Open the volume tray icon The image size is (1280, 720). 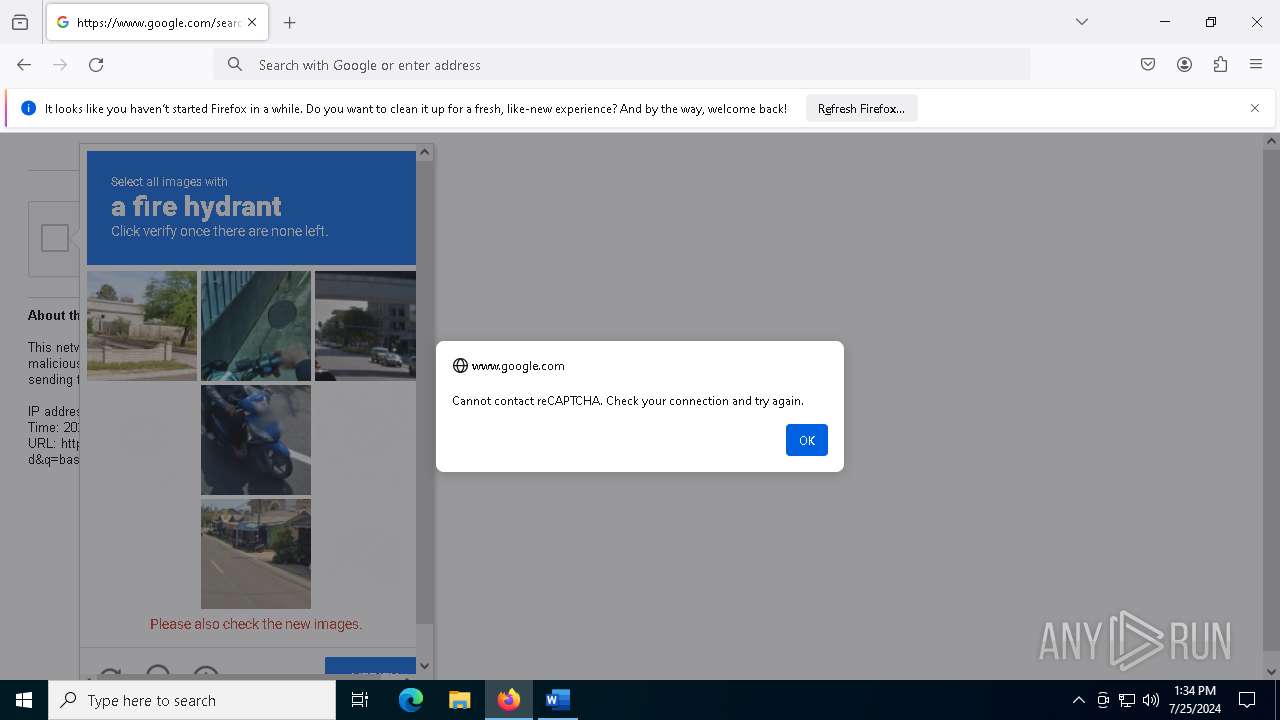(x=1151, y=700)
